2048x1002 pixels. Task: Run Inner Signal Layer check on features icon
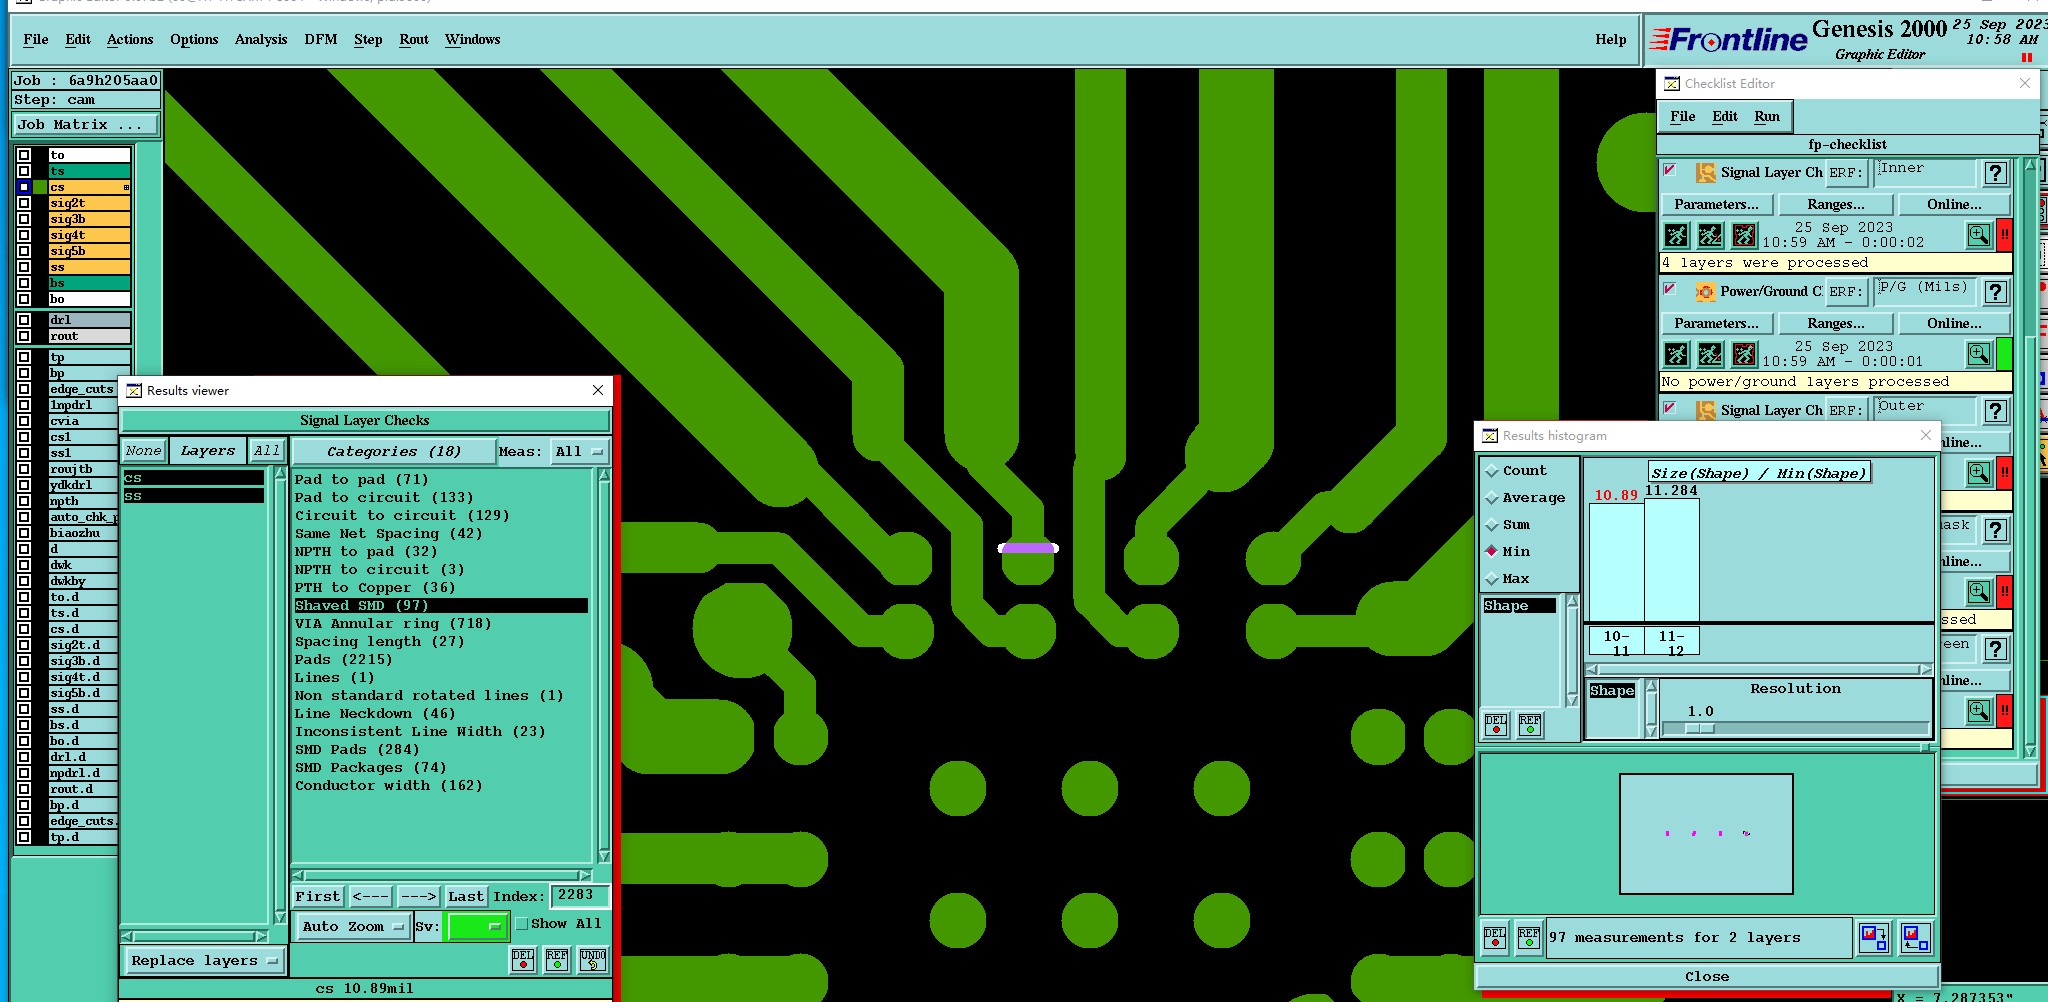[x=1677, y=236]
